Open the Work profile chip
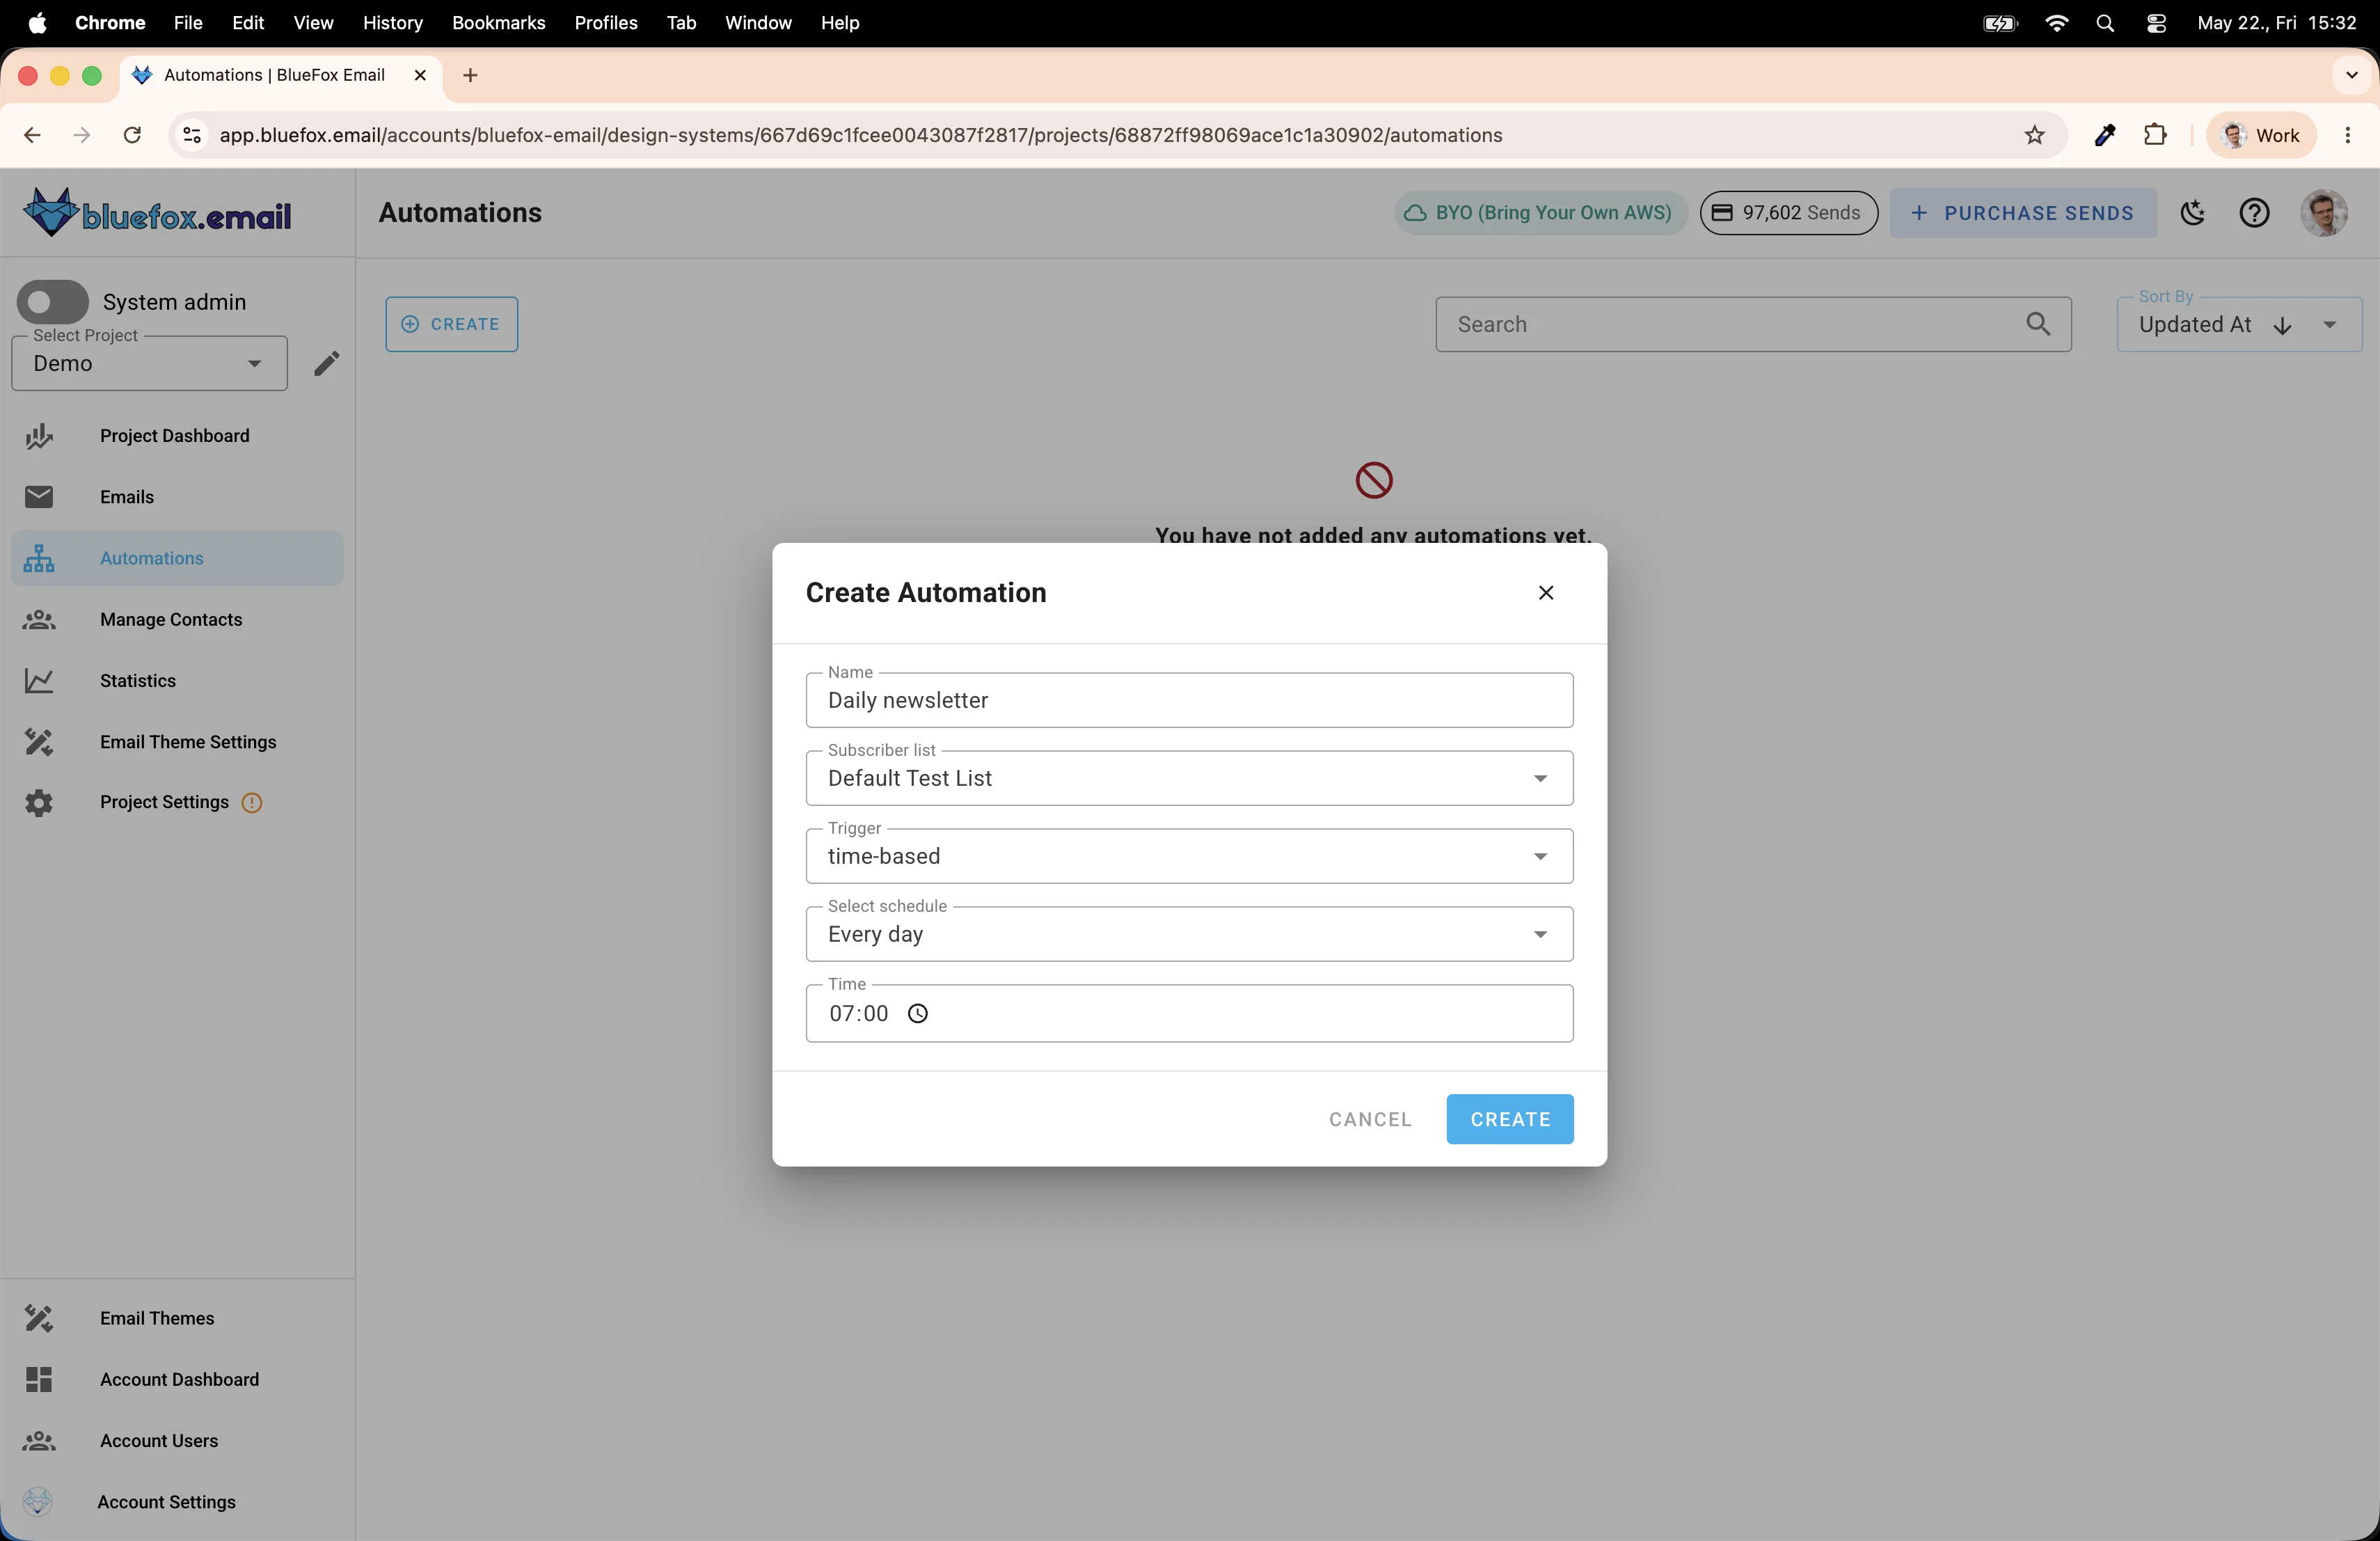 (2261, 135)
